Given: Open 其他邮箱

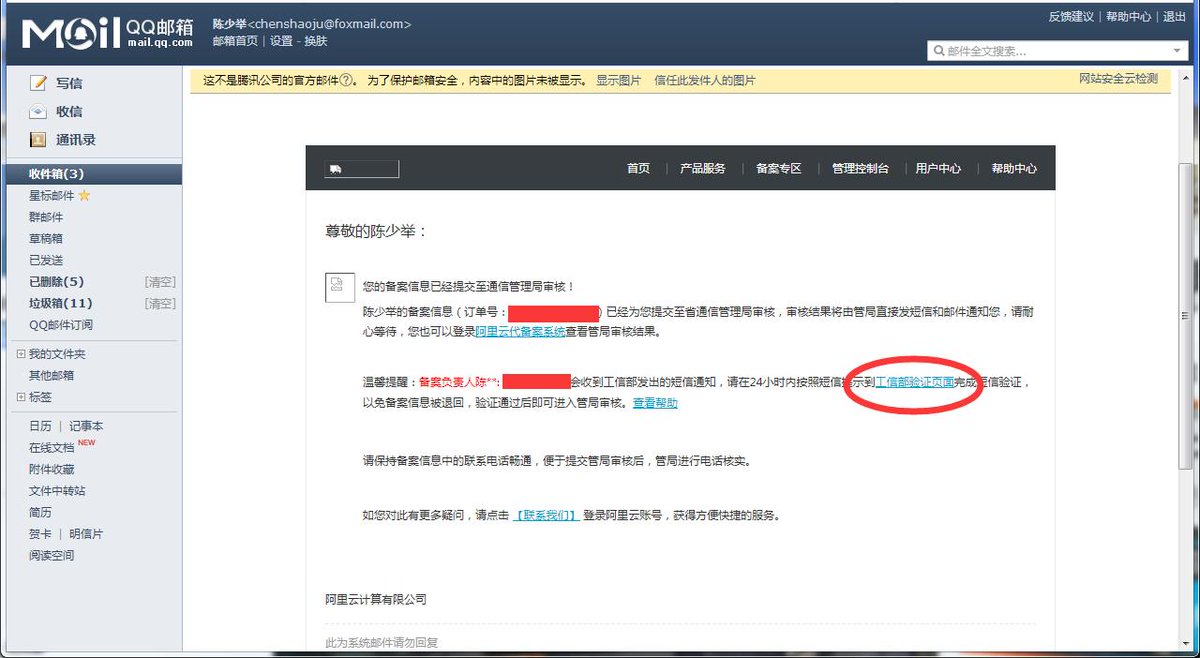Looking at the screenshot, I should pyautogui.click(x=52, y=376).
